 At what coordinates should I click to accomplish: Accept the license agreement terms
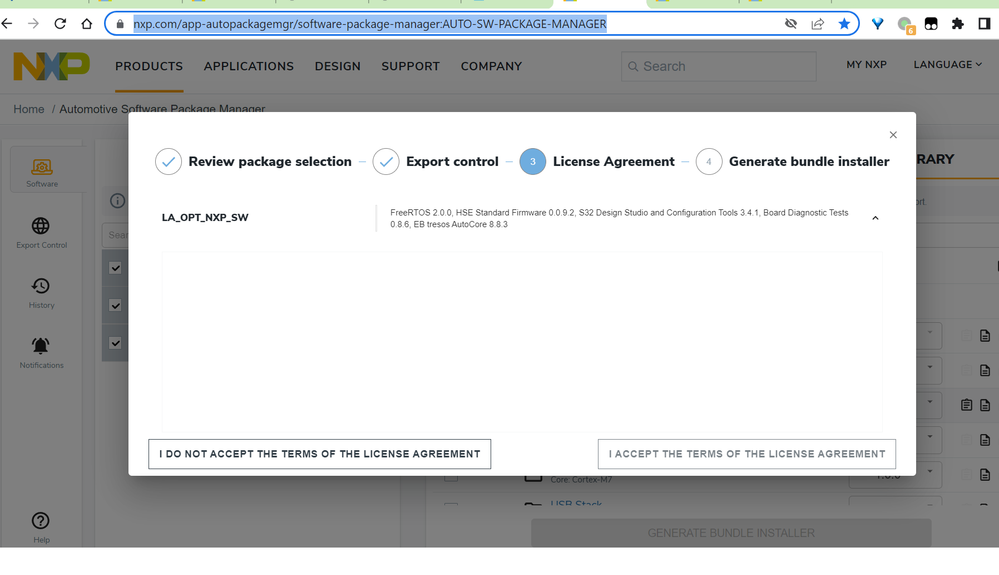coord(747,454)
